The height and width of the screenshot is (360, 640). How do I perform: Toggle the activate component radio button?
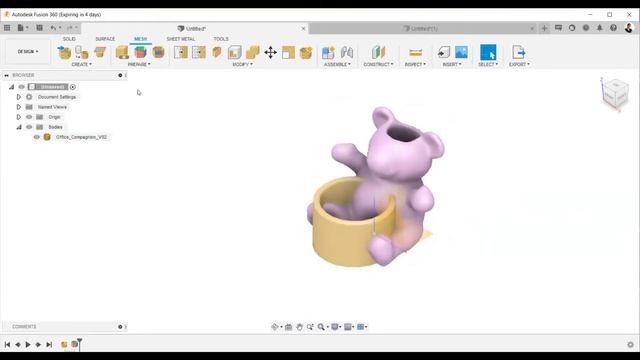(73, 87)
